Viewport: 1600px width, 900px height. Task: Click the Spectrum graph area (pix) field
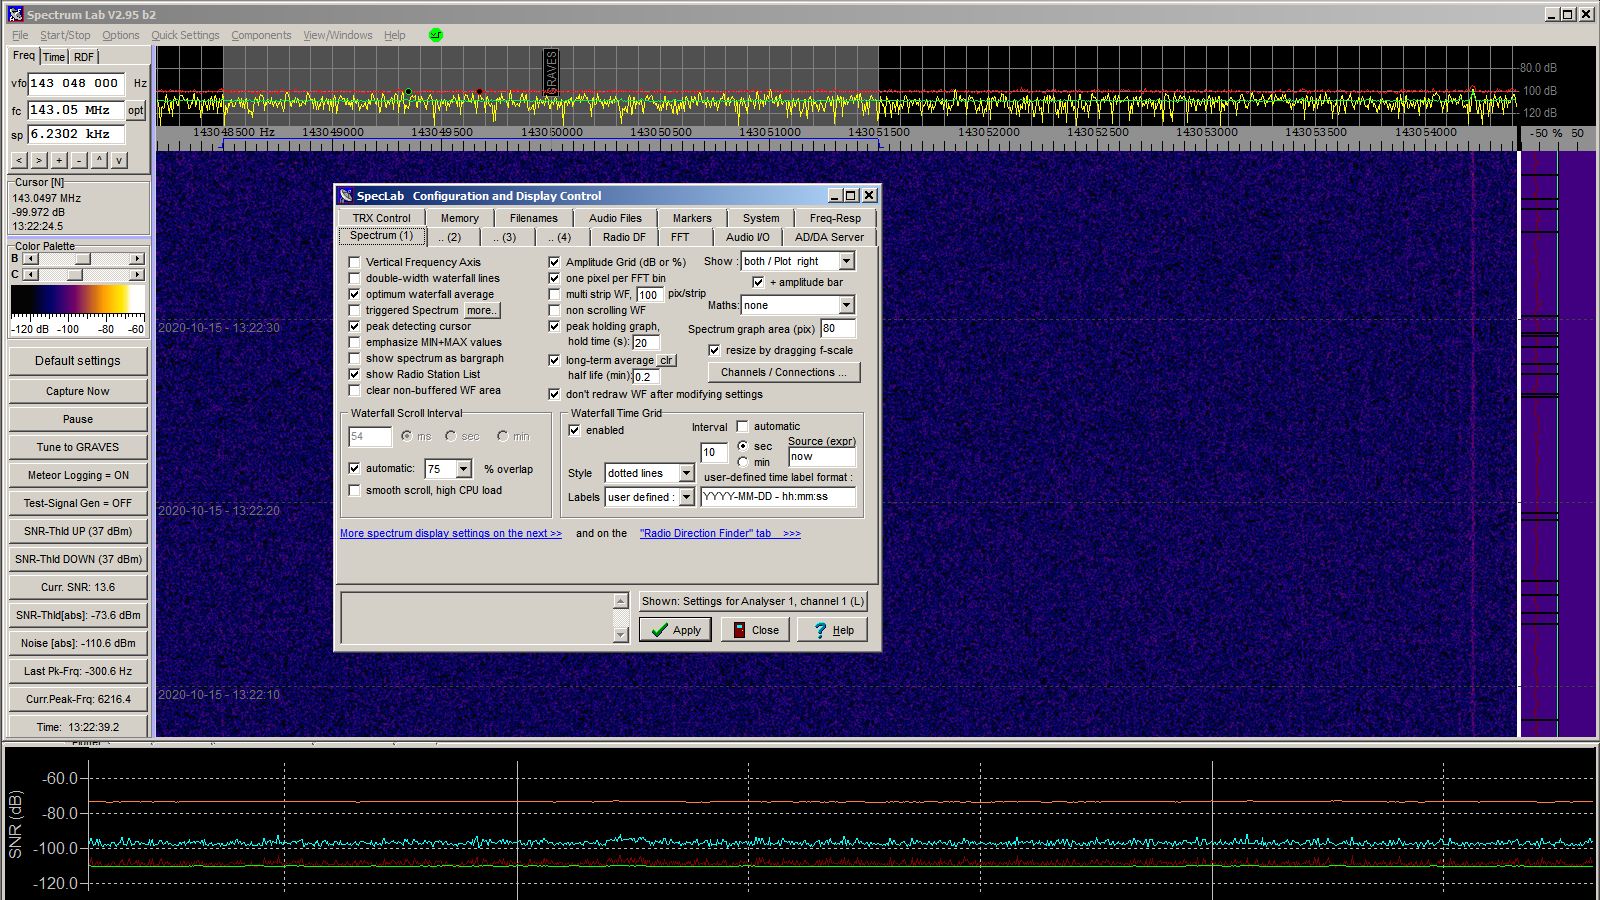click(838, 328)
